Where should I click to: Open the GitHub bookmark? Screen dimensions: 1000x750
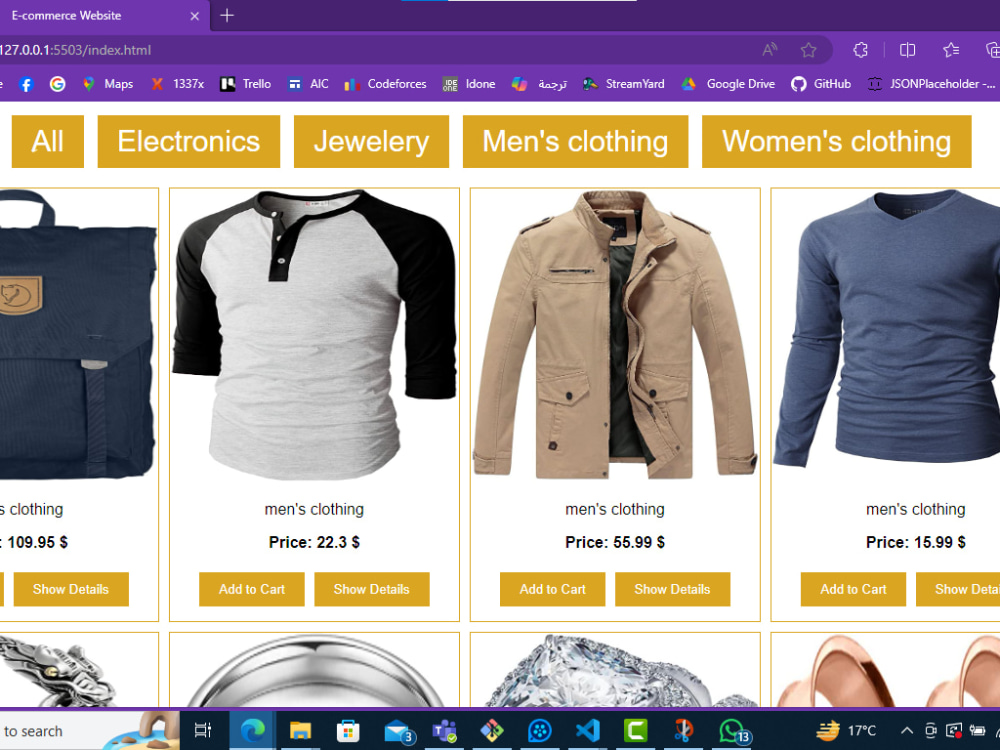pos(820,84)
